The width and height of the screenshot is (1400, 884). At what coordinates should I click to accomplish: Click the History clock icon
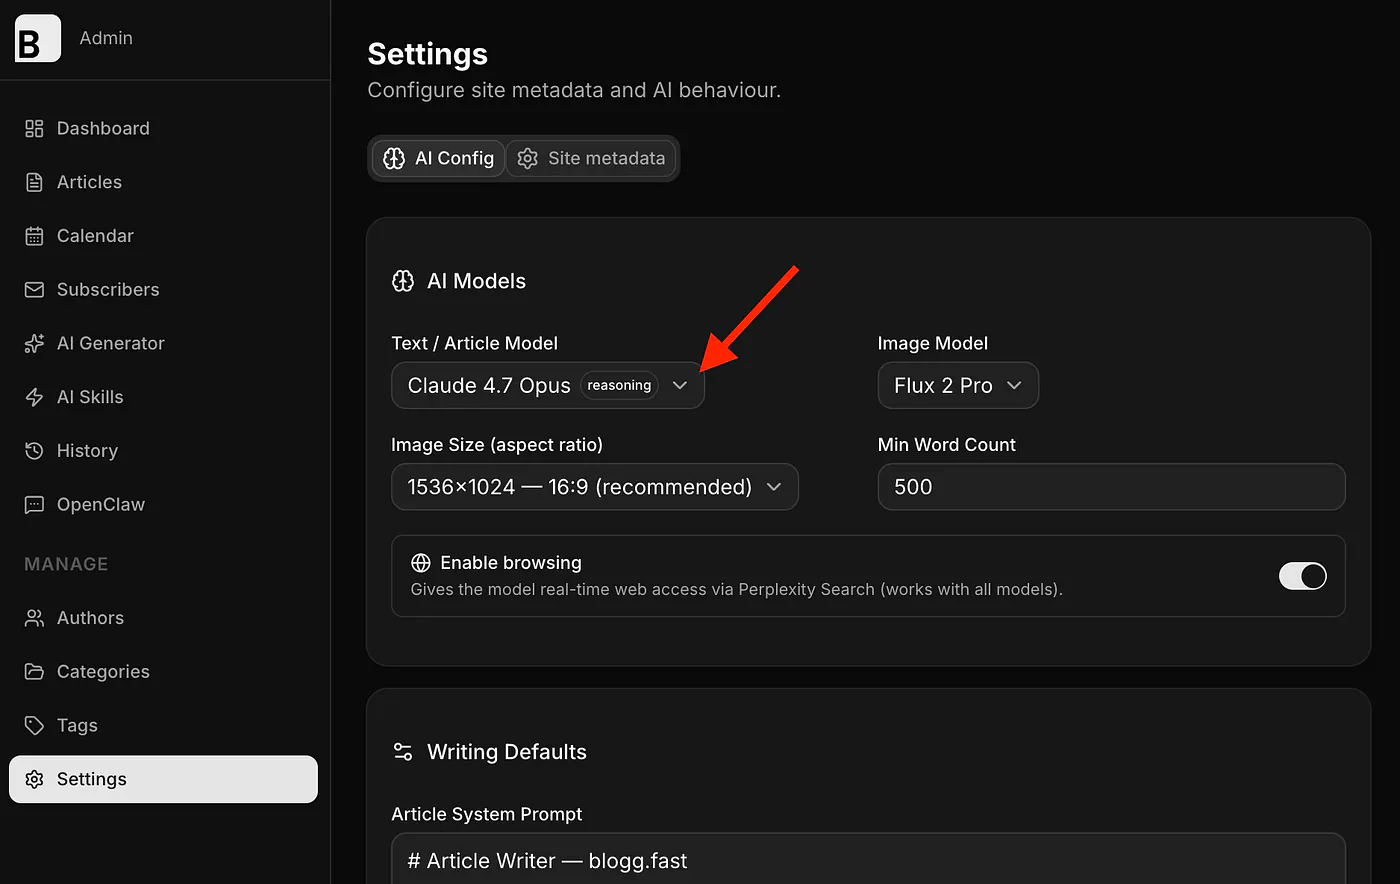[x=34, y=451]
